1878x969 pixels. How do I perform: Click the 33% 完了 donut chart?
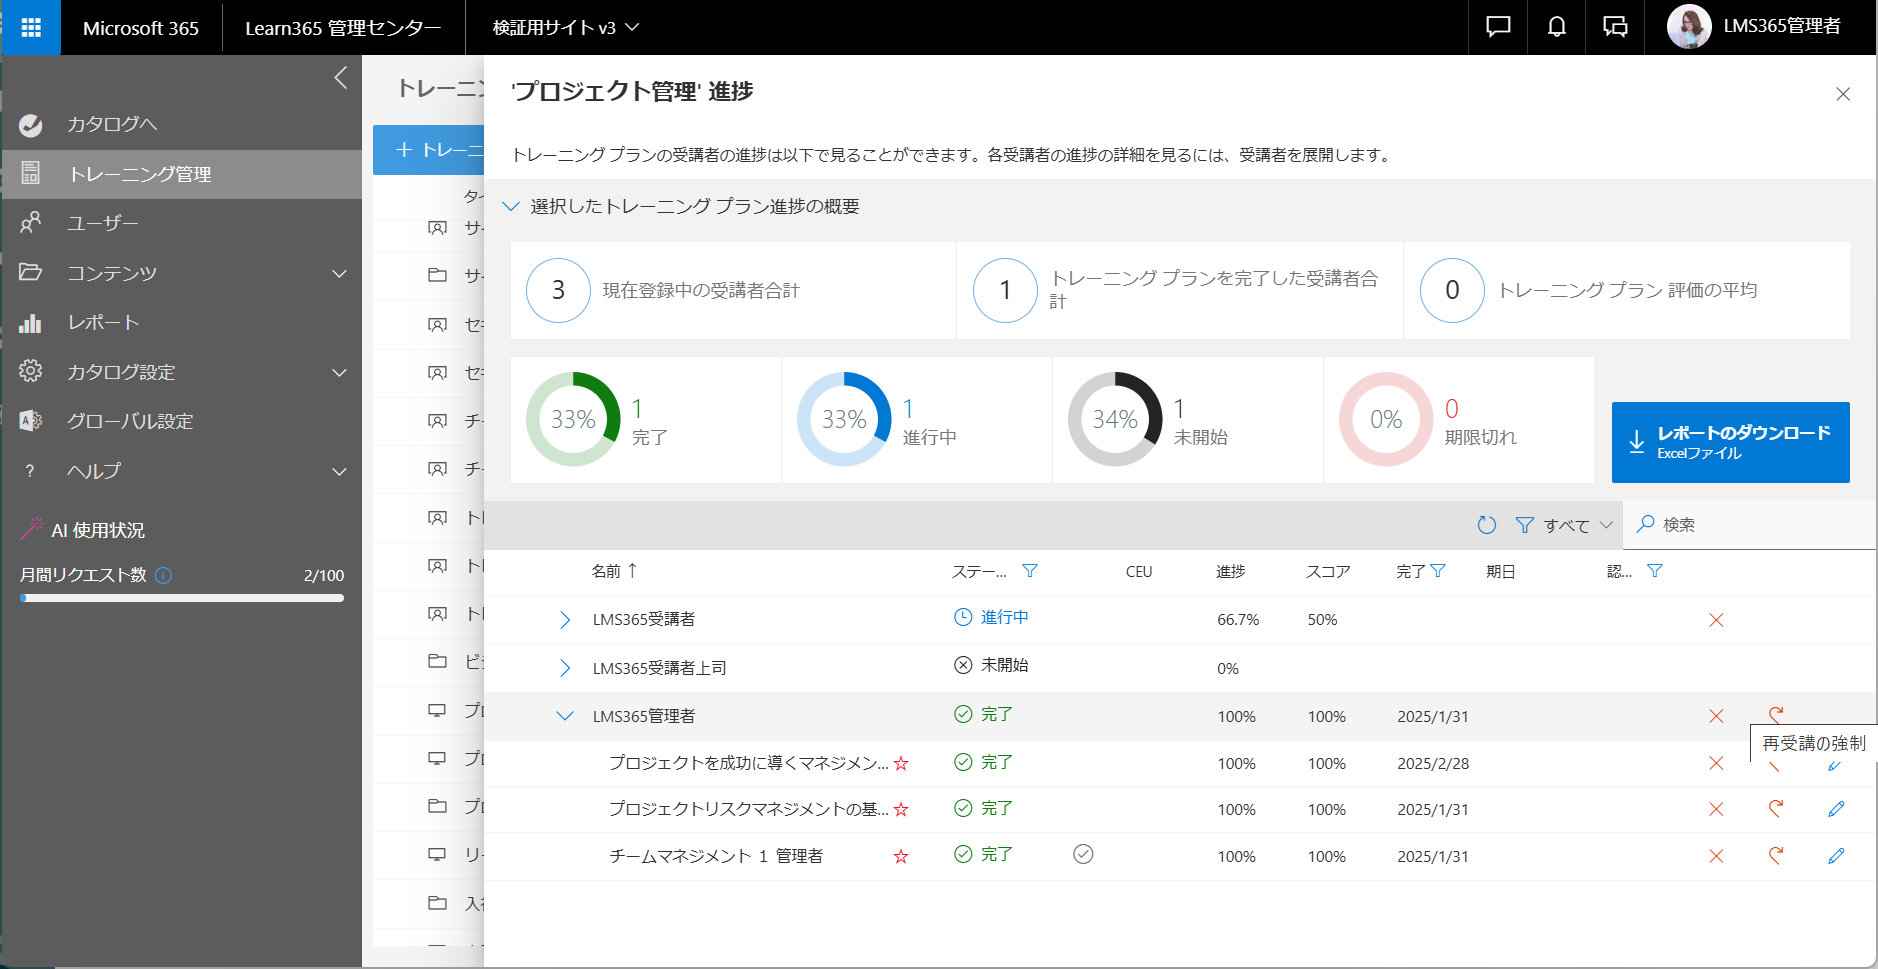pos(573,419)
